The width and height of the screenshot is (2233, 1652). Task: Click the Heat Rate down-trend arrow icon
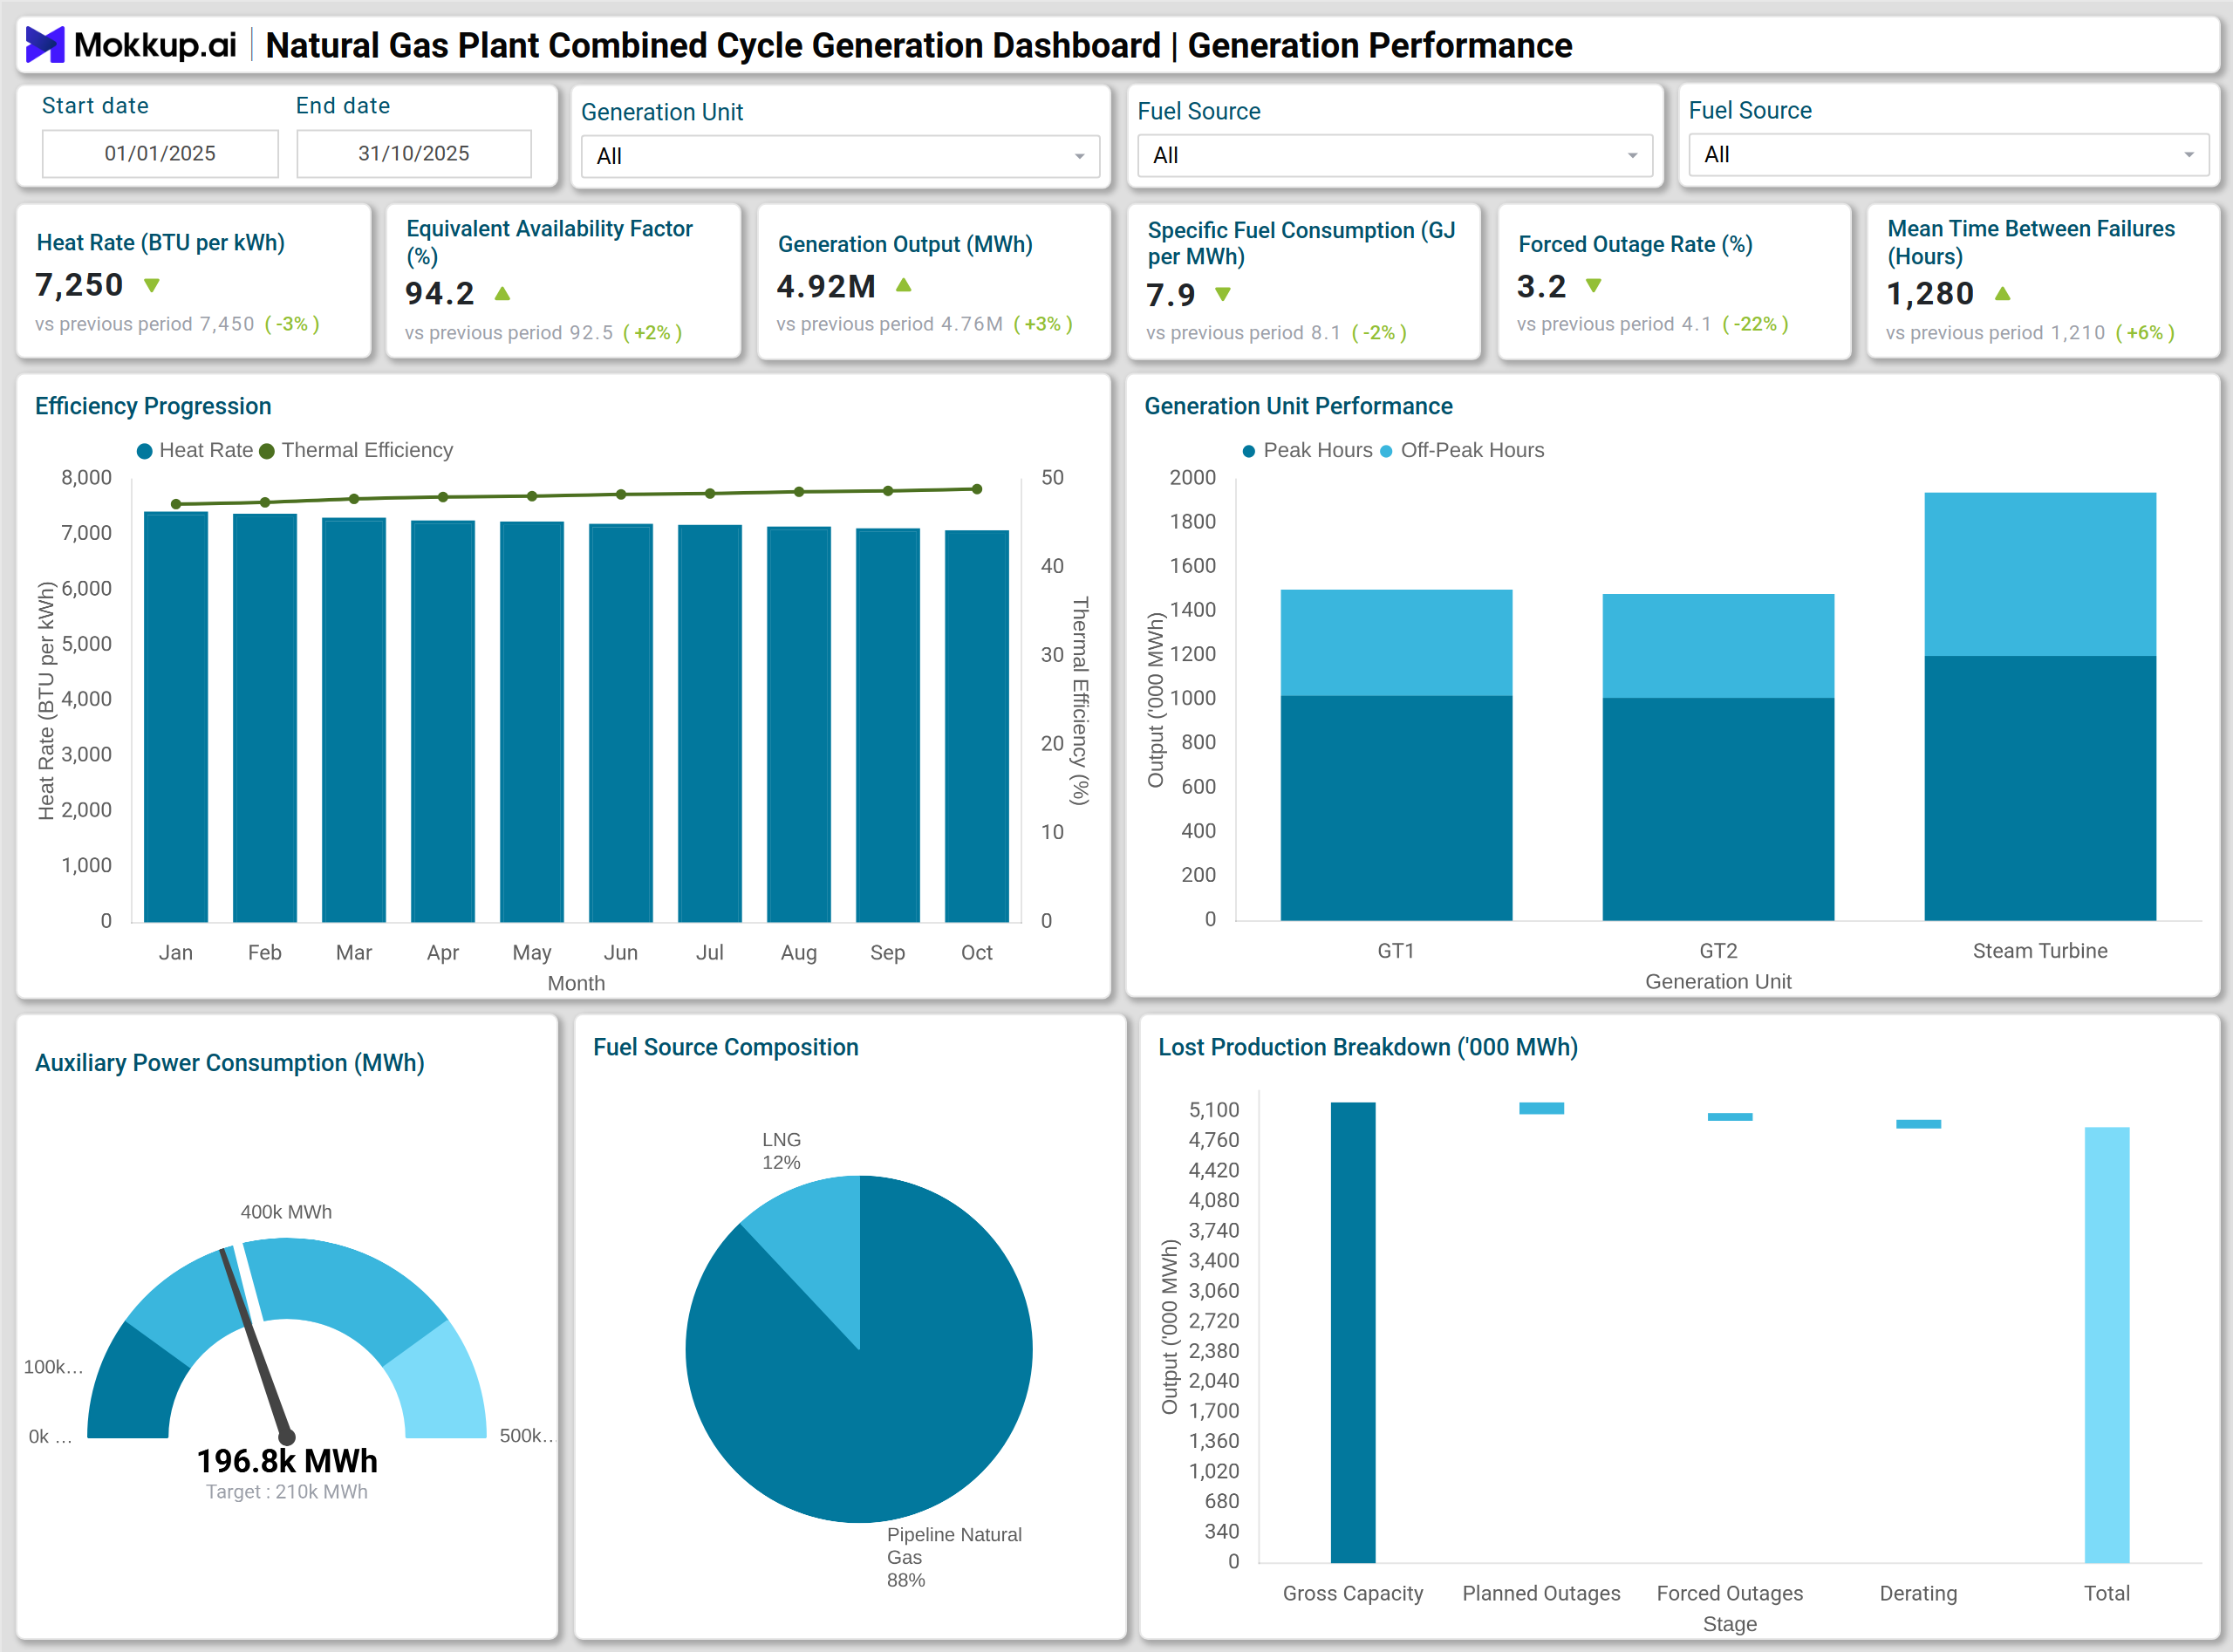pos(152,286)
